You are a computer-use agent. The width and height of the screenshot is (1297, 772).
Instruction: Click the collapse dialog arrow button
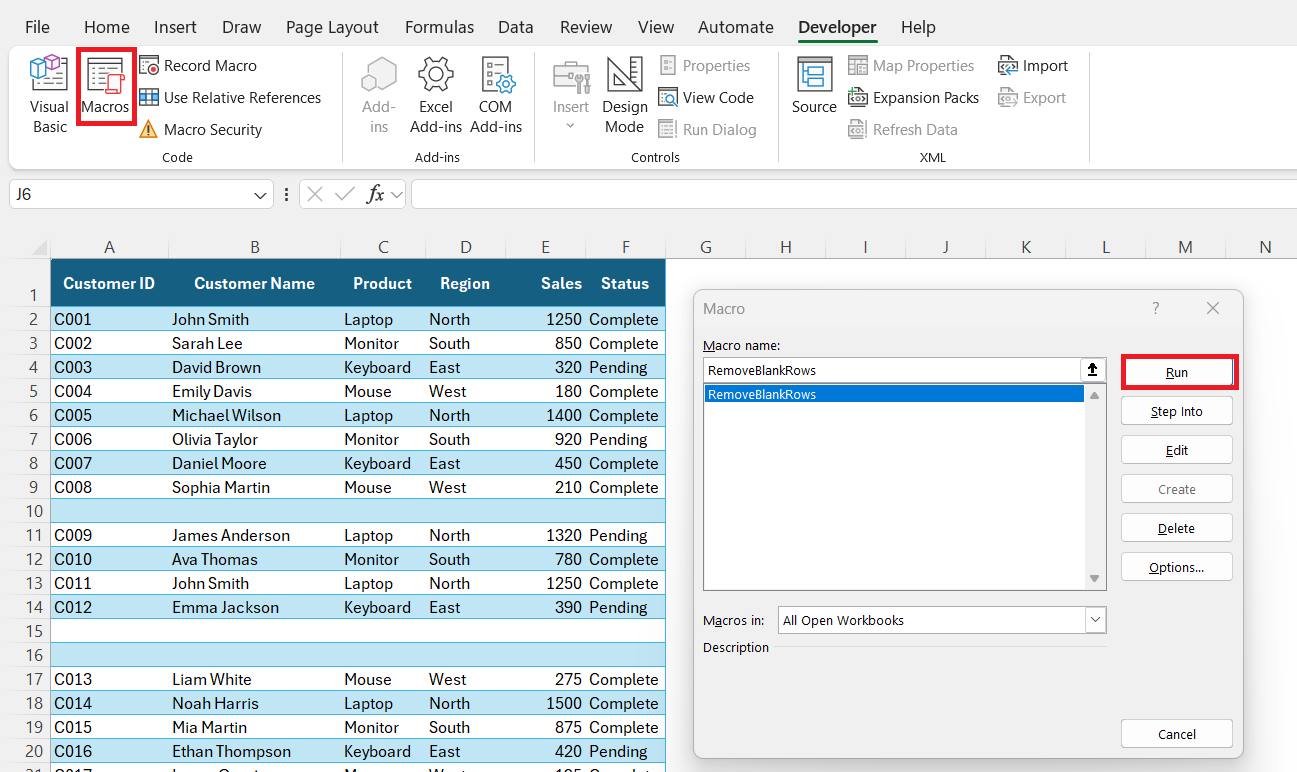[1093, 370]
